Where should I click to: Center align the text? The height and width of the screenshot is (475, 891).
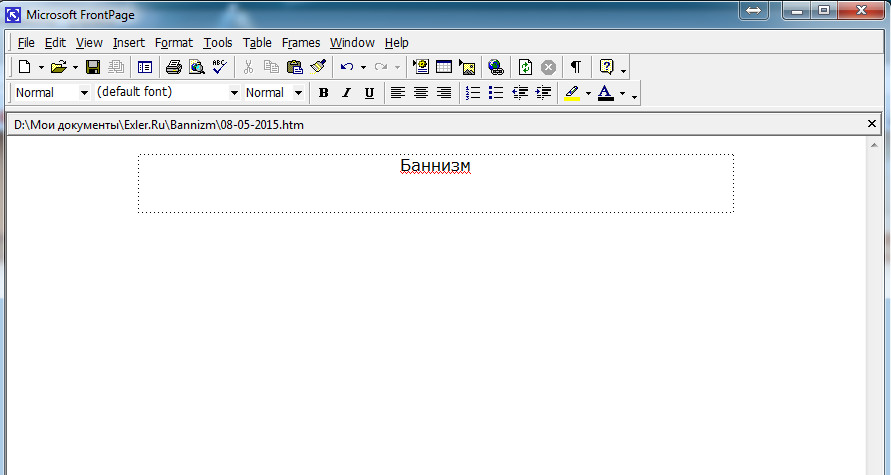click(x=421, y=93)
